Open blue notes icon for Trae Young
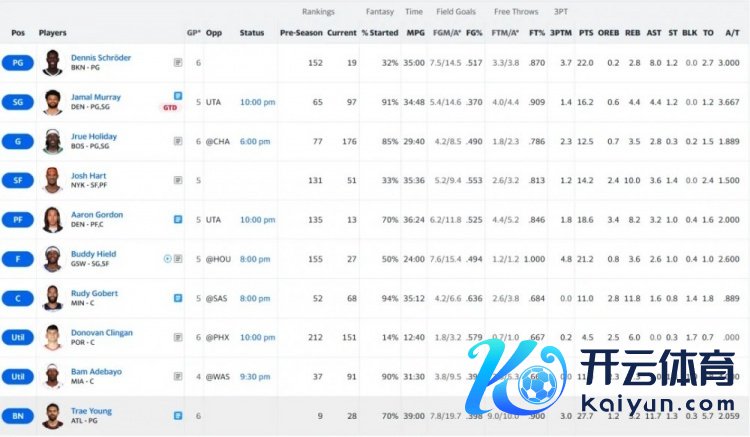This screenshot has height=437, width=750. point(178,415)
